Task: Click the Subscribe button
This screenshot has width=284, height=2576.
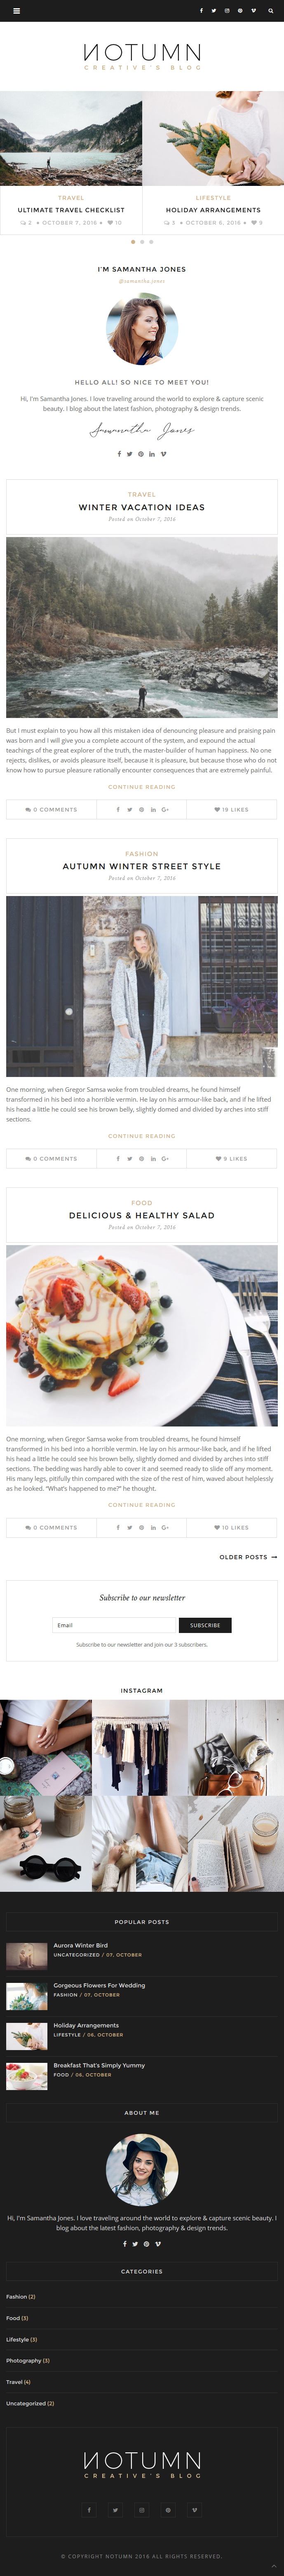Action: point(205,1625)
